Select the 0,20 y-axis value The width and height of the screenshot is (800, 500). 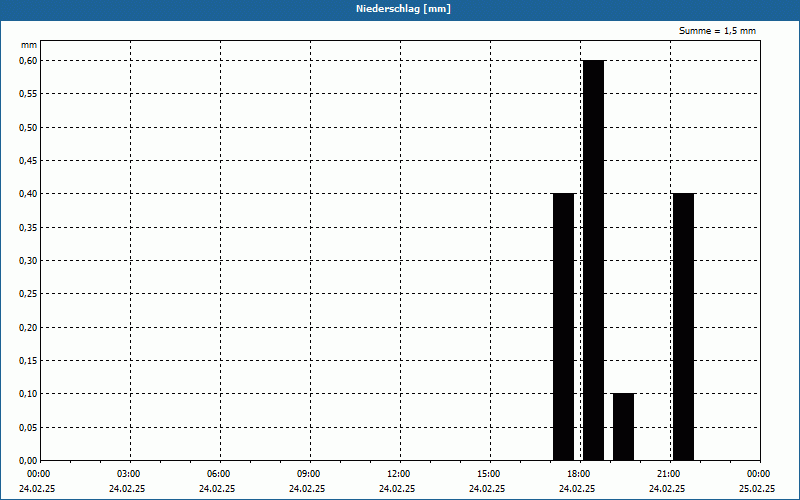pyautogui.click(x=28, y=328)
